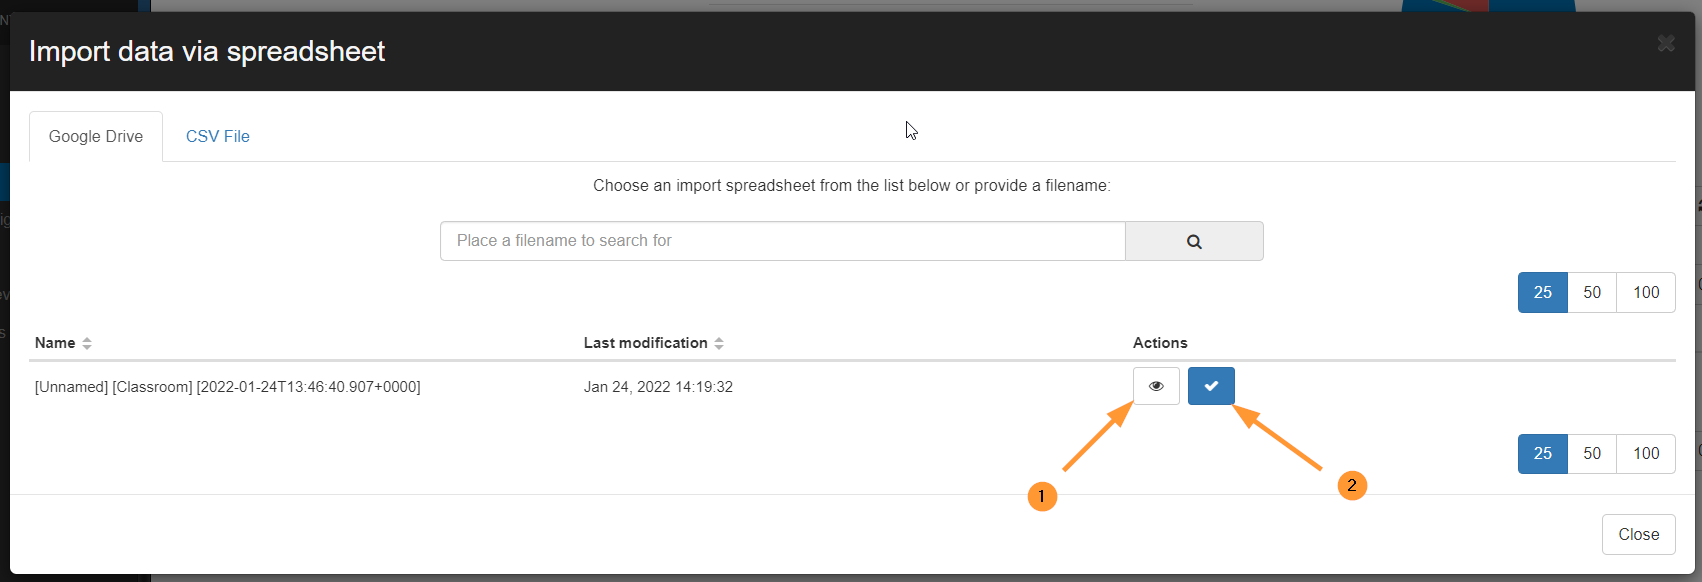Screen dimensions: 1702x582
Task: Preview the spreadsheet with the eye icon
Action: click(1156, 386)
